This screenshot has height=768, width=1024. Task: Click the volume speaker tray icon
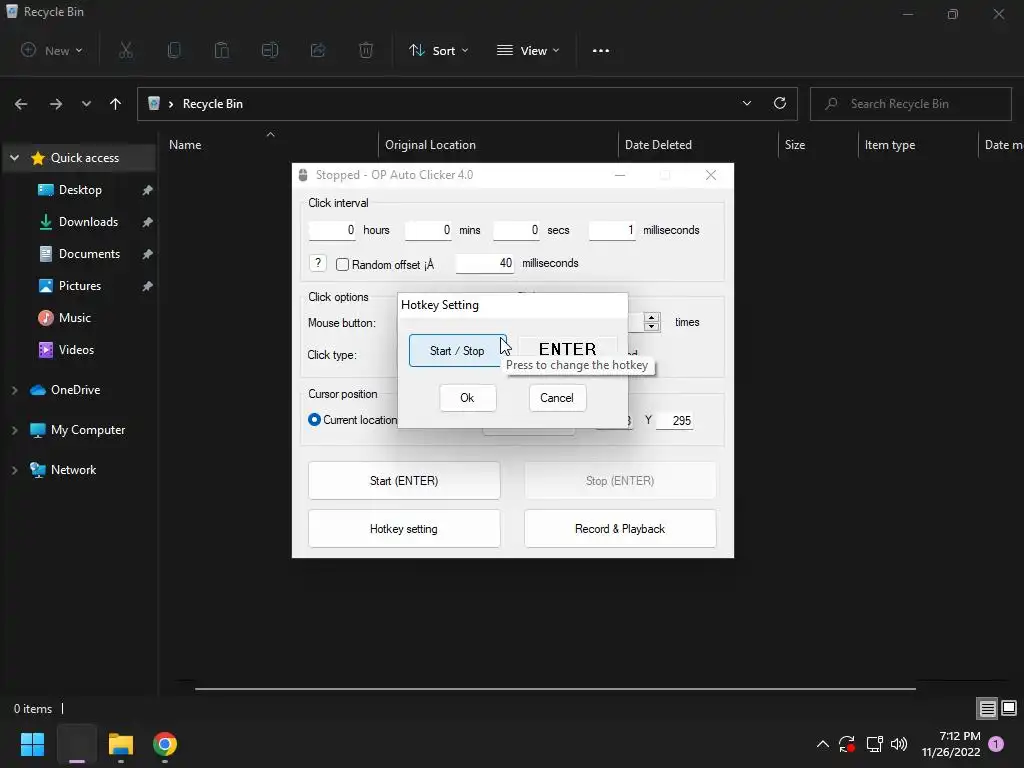click(x=899, y=744)
